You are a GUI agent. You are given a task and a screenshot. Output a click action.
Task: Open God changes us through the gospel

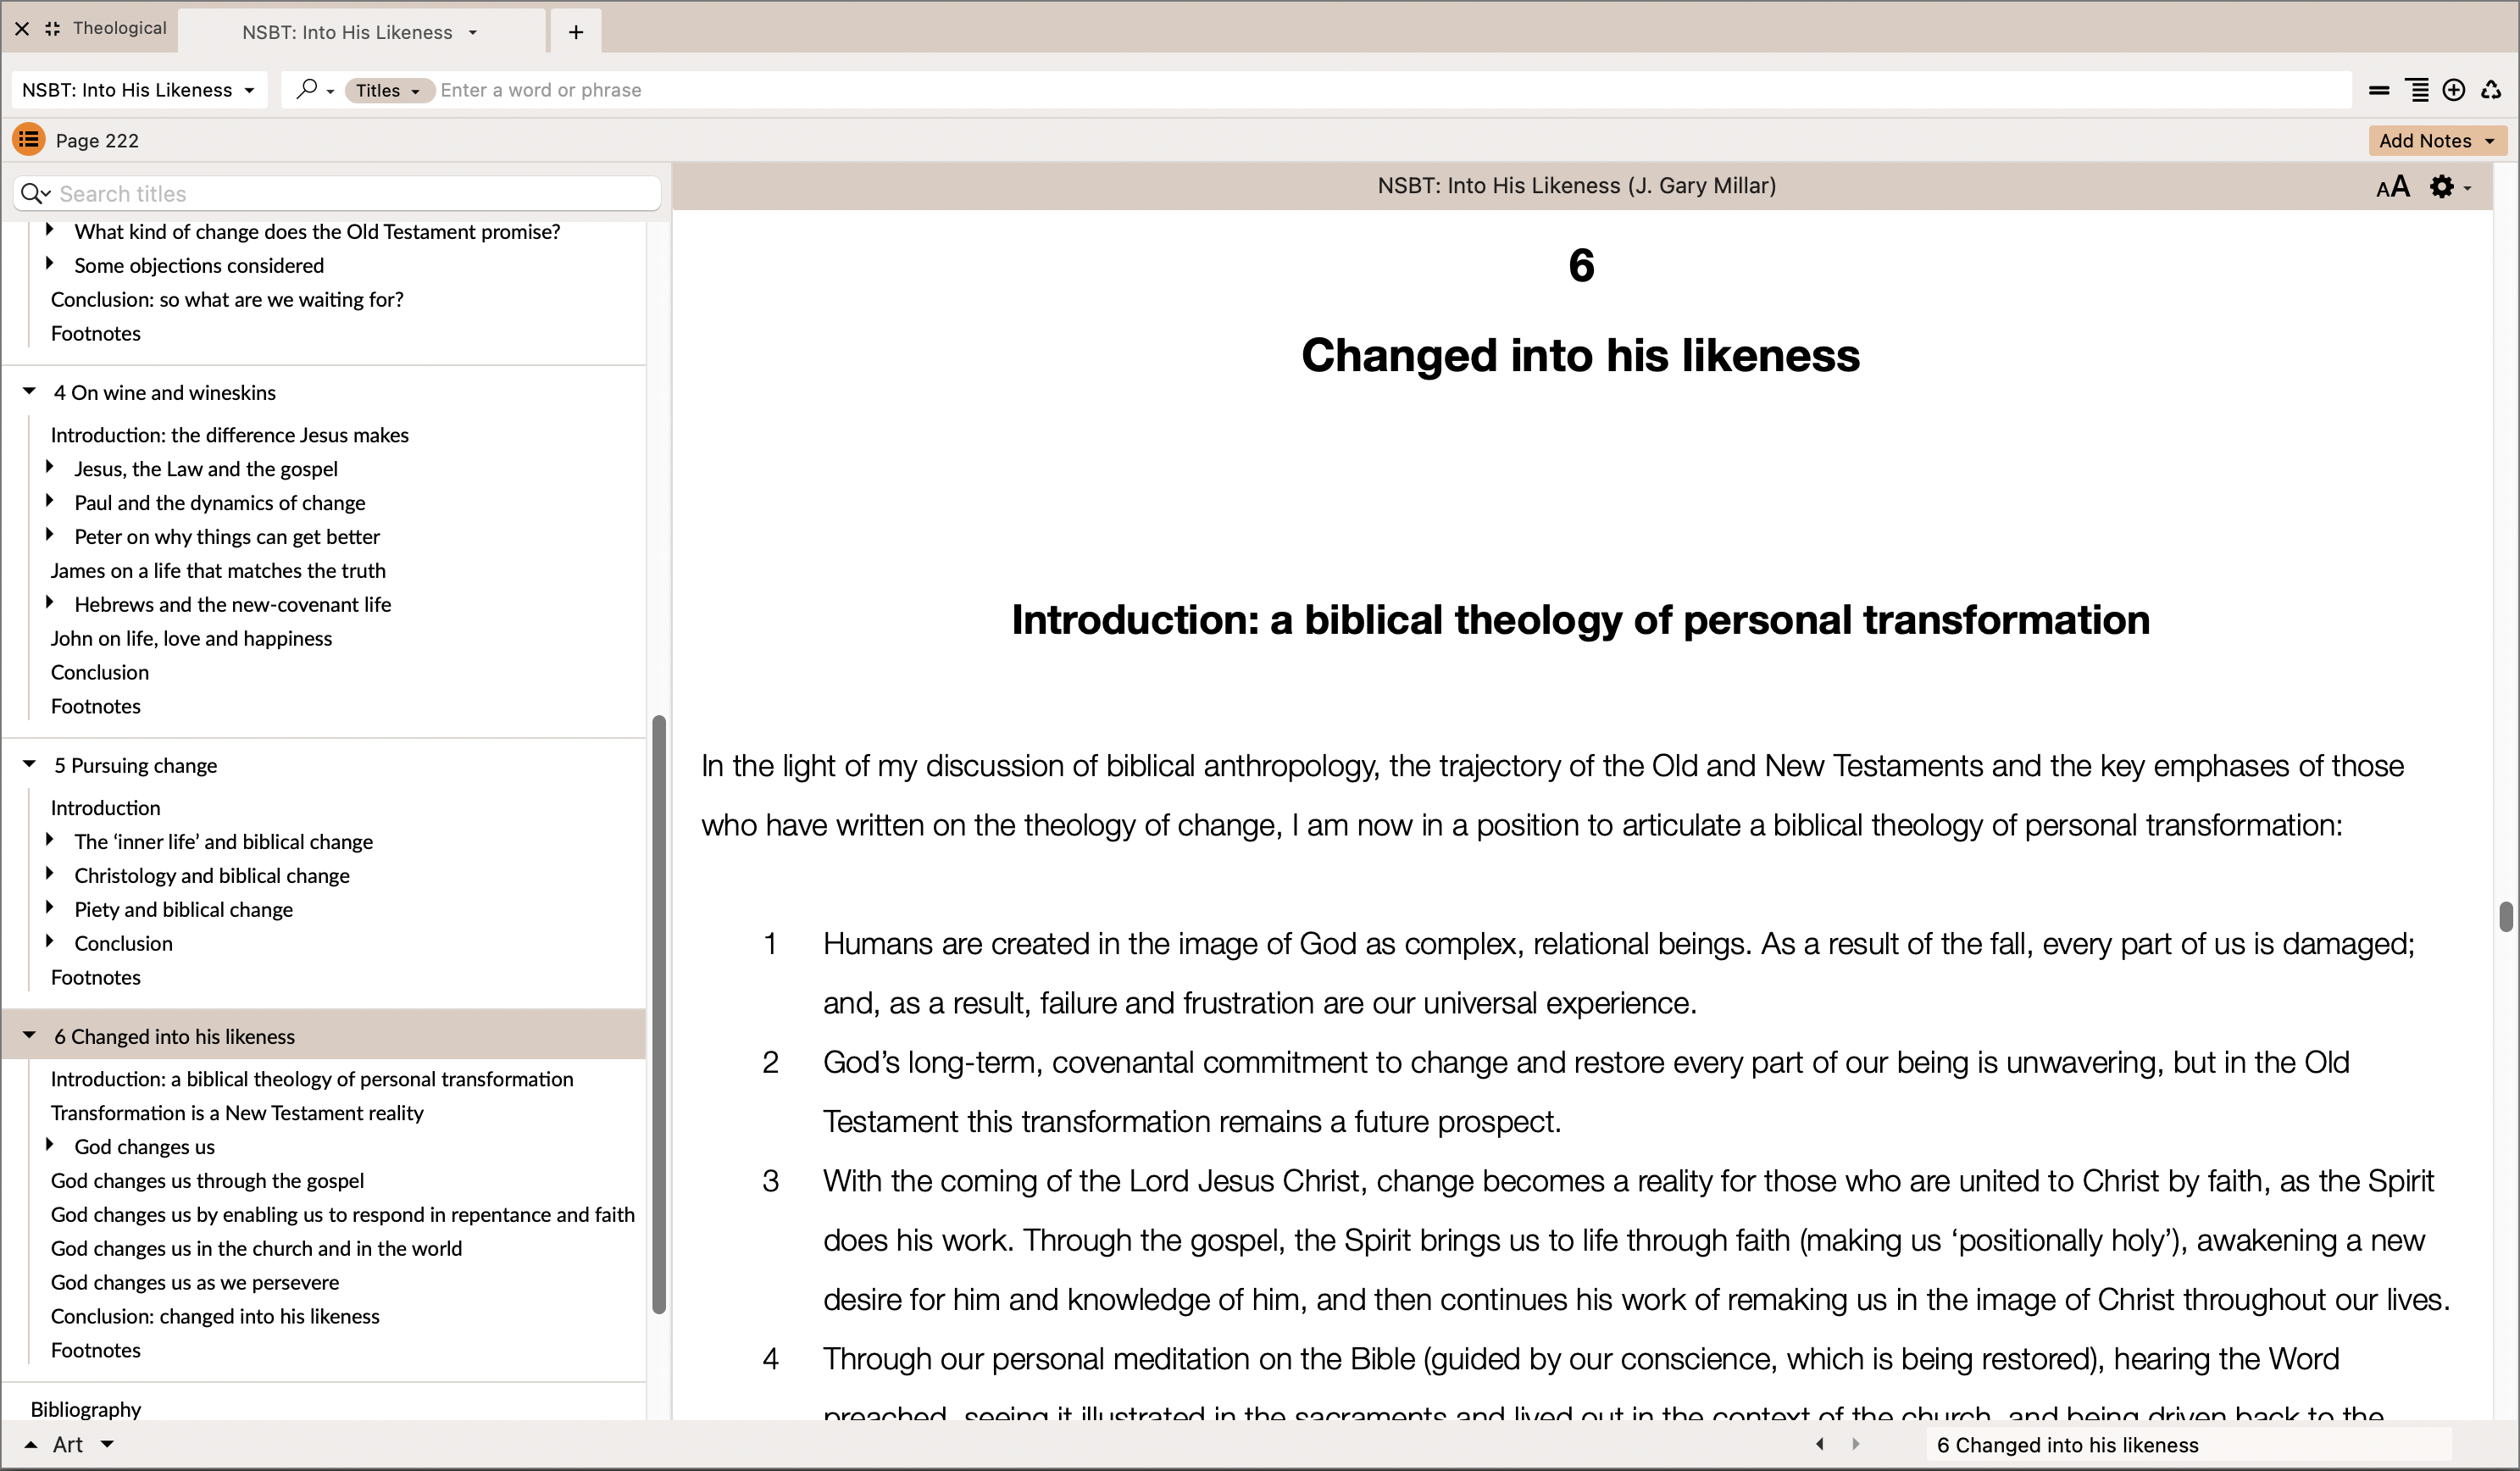[x=207, y=1181]
